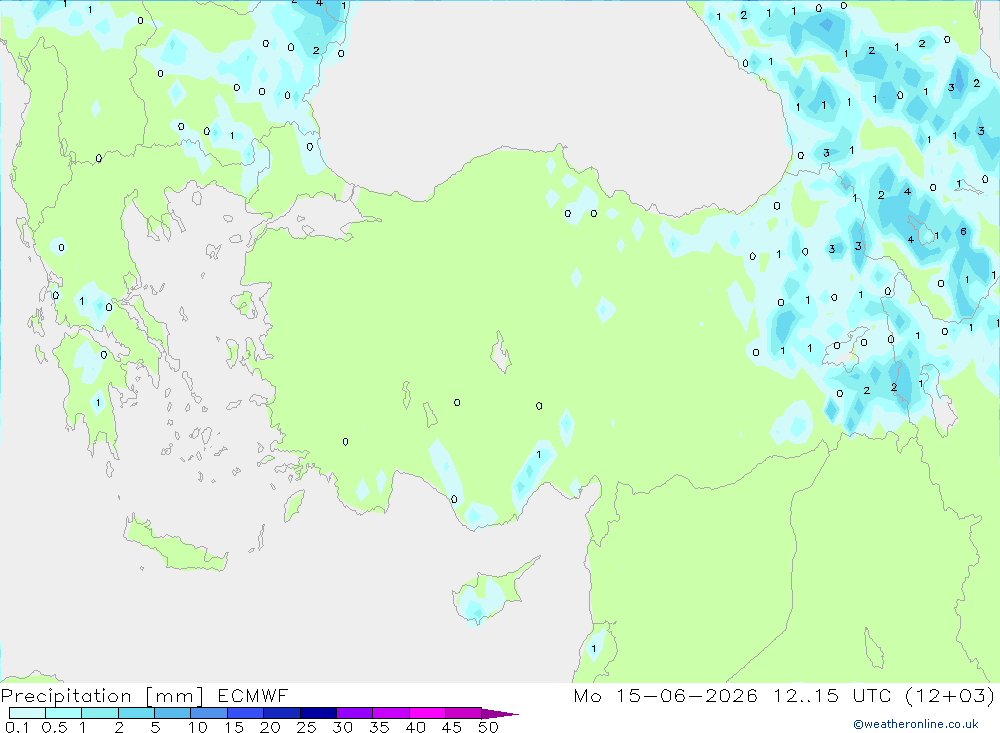Click the 30–35 mm legend color swatch
The image size is (1000, 733).
click(x=355, y=713)
